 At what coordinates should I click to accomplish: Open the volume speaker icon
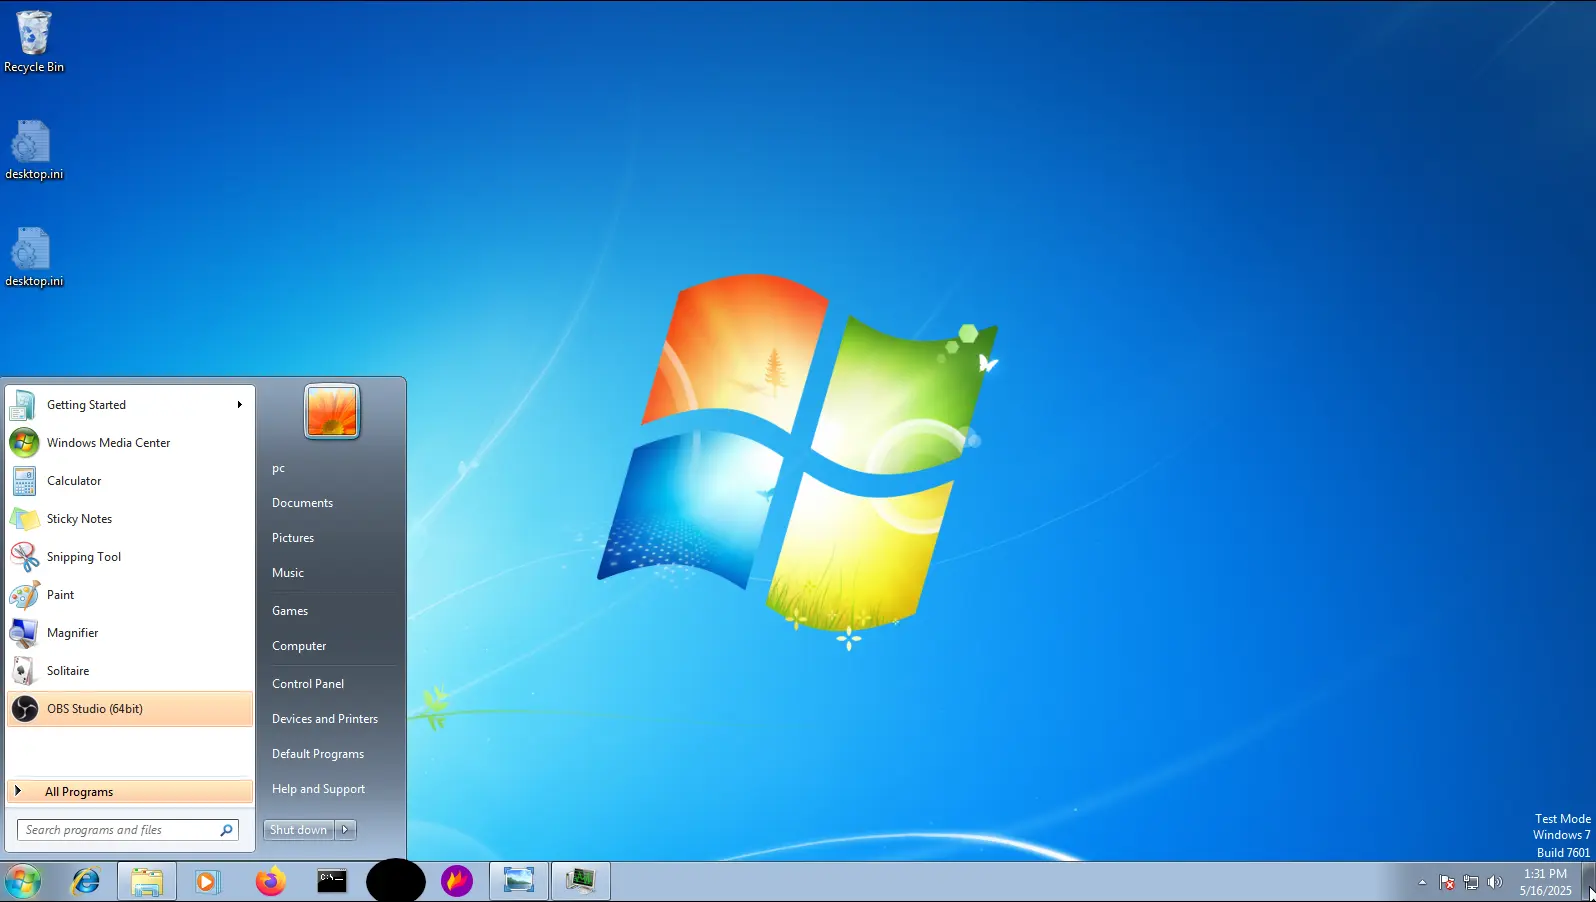coord(1495,882)
